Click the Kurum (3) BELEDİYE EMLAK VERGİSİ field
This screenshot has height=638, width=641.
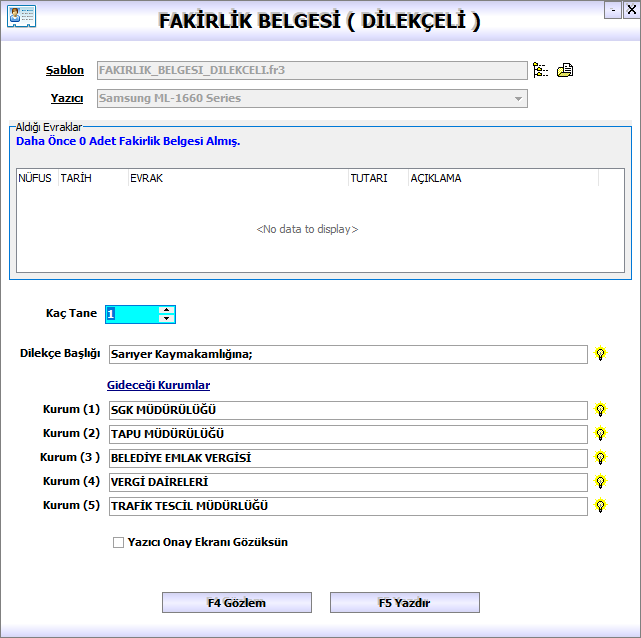[347, 458]
